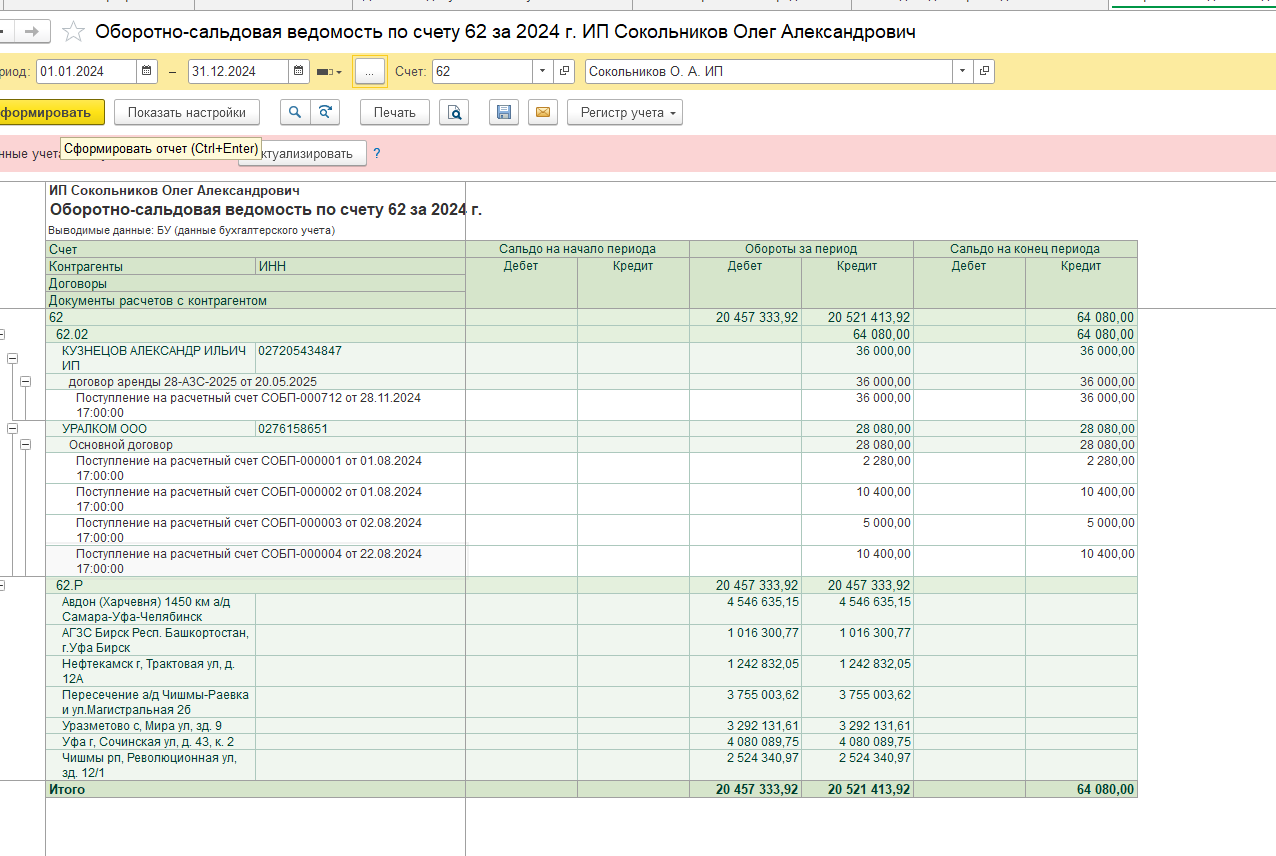Viewport: 1276px width, 856px height.
Task: Click Сальдо на конец периода header
Action: [x=1025, y=249]
